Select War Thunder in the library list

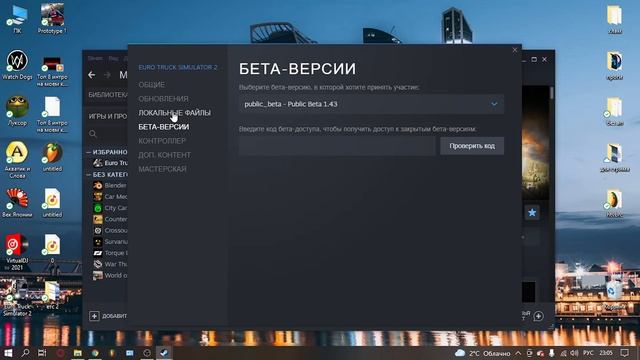tap(110, 264)
